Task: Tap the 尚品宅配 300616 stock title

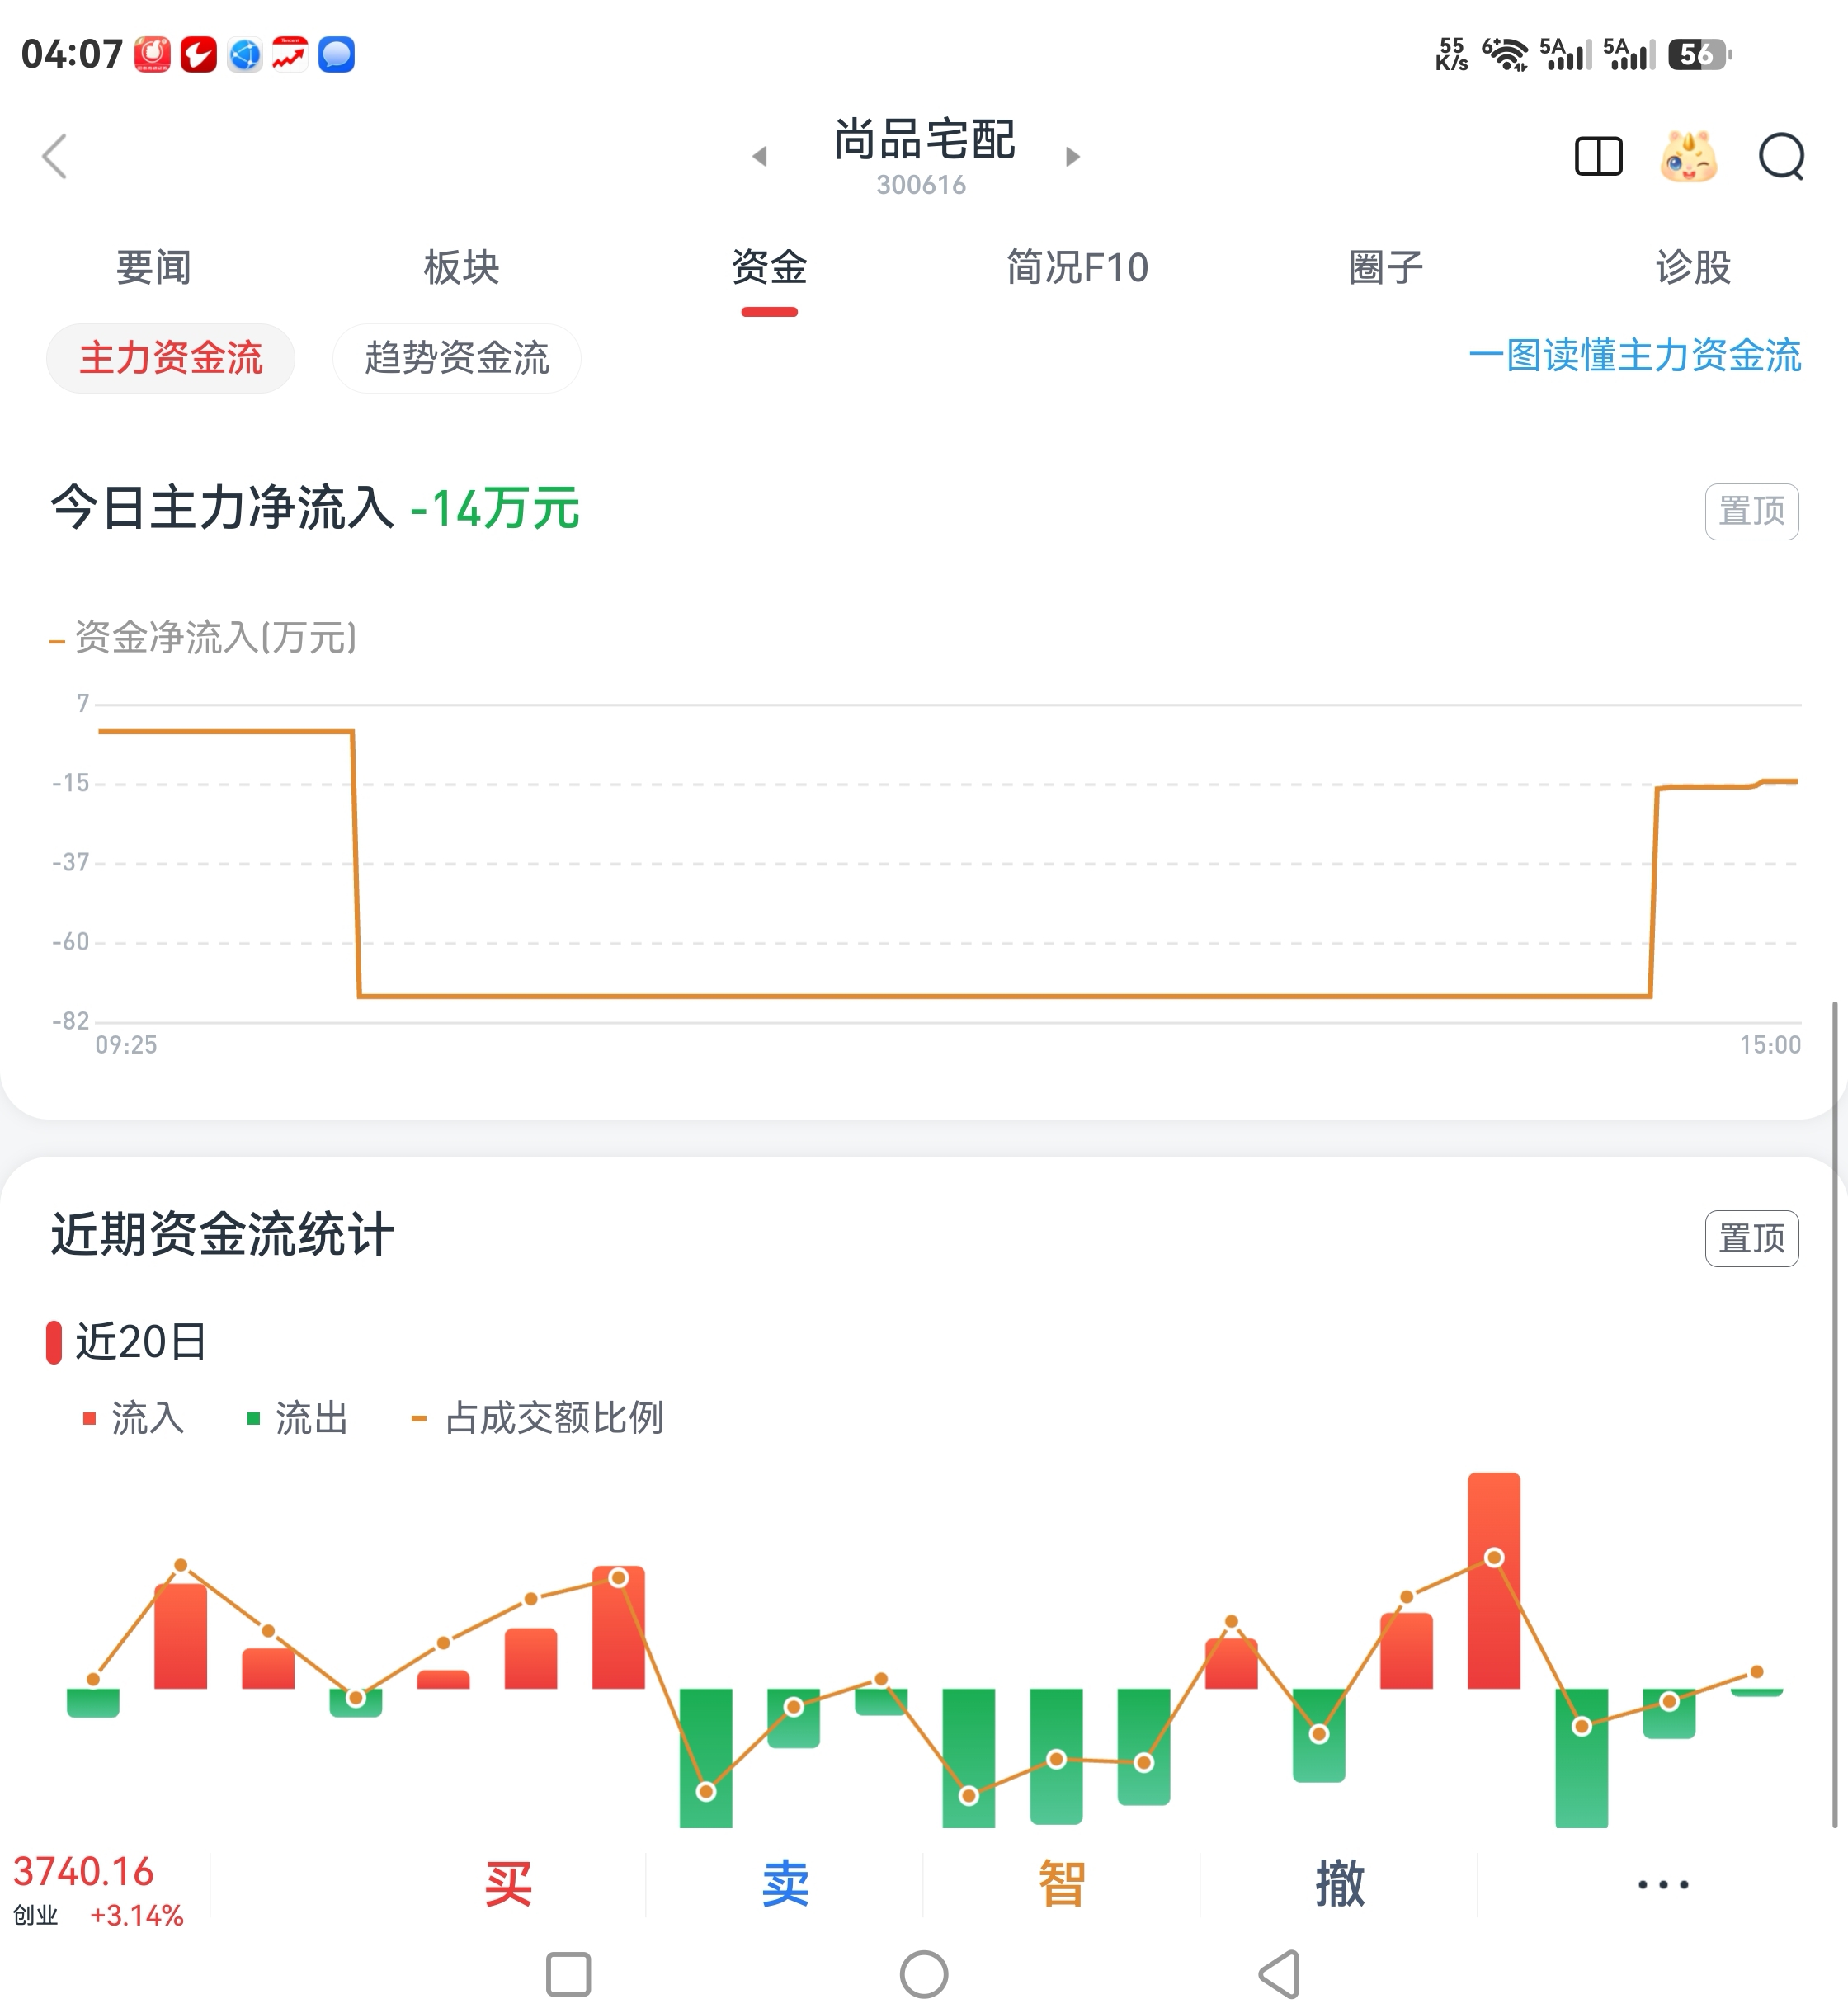Action: pos(924,156)
